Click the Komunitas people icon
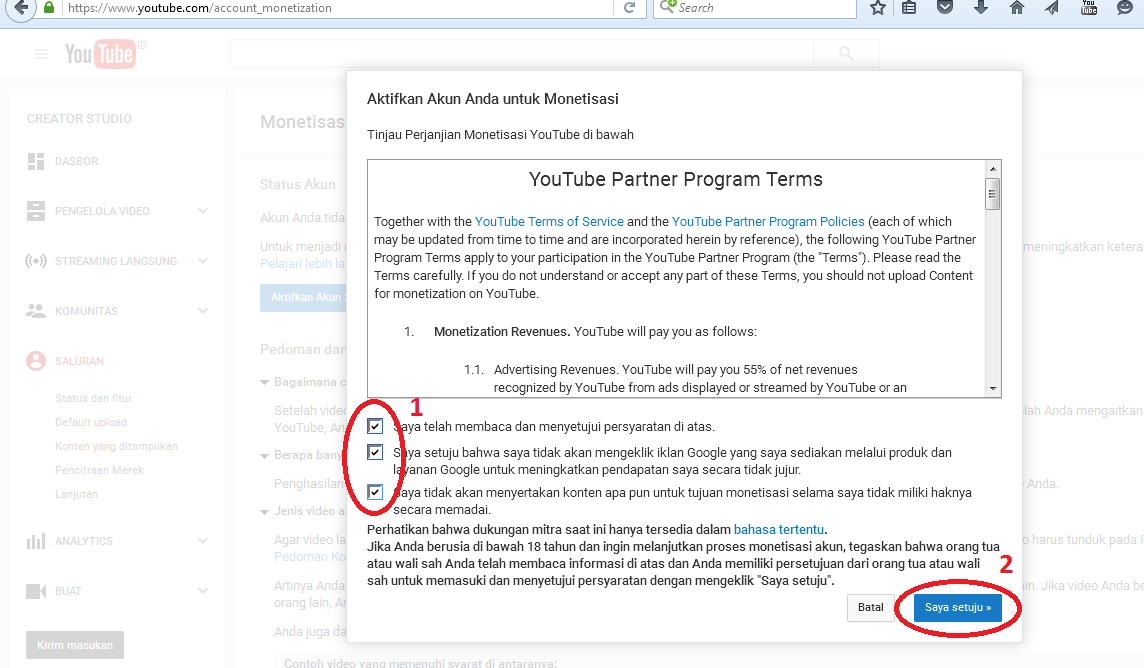 coord(36,311)
